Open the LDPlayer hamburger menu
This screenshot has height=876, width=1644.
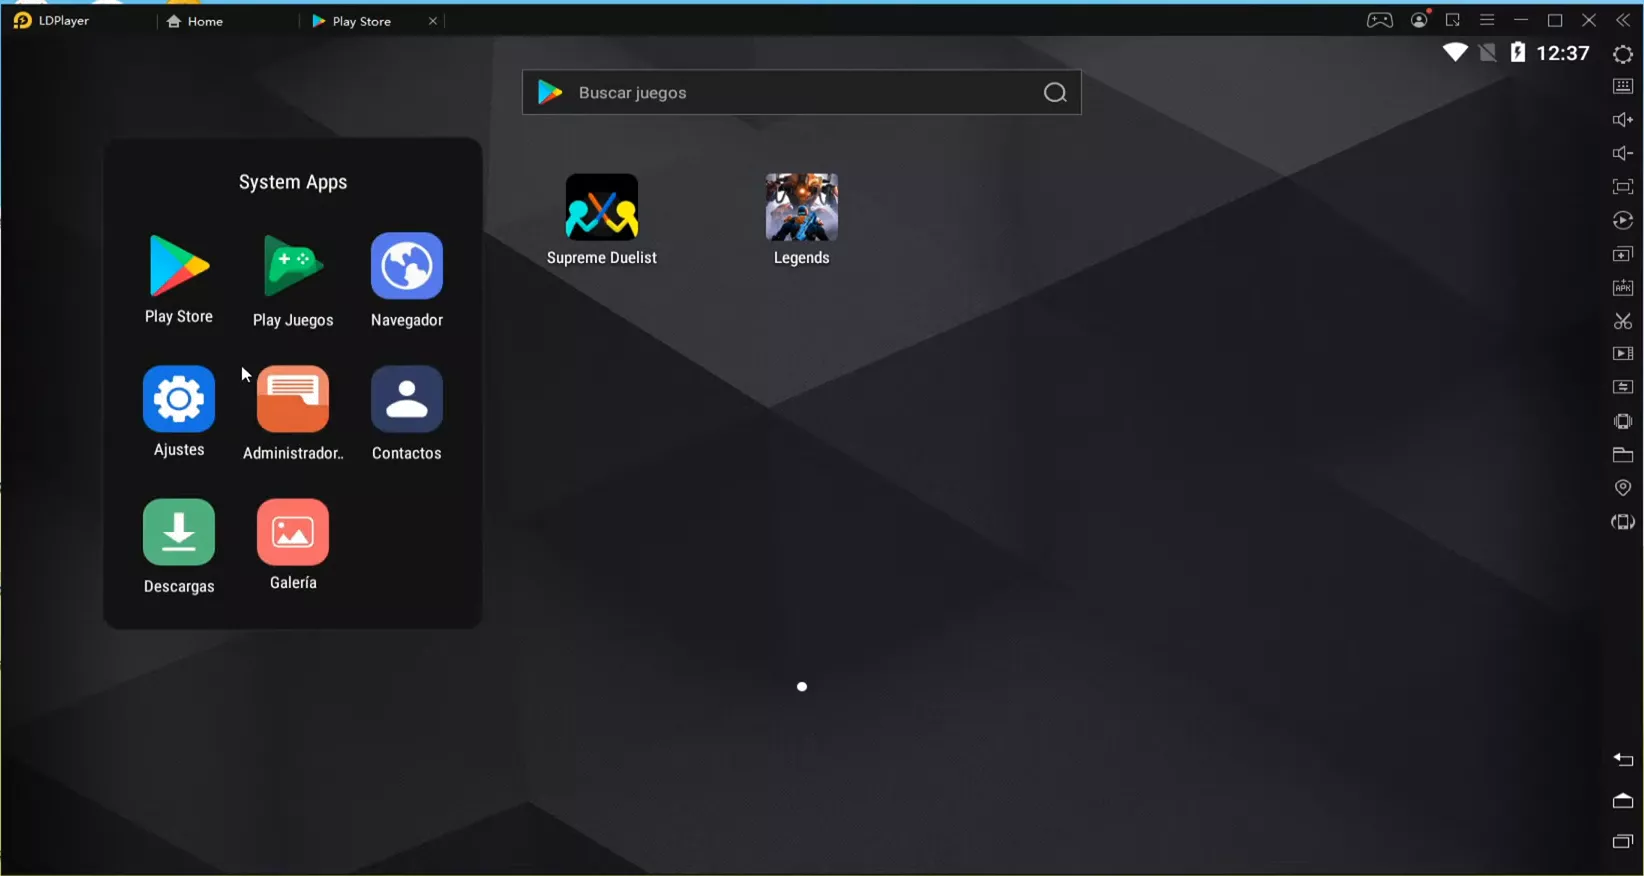click(1487, 20)
